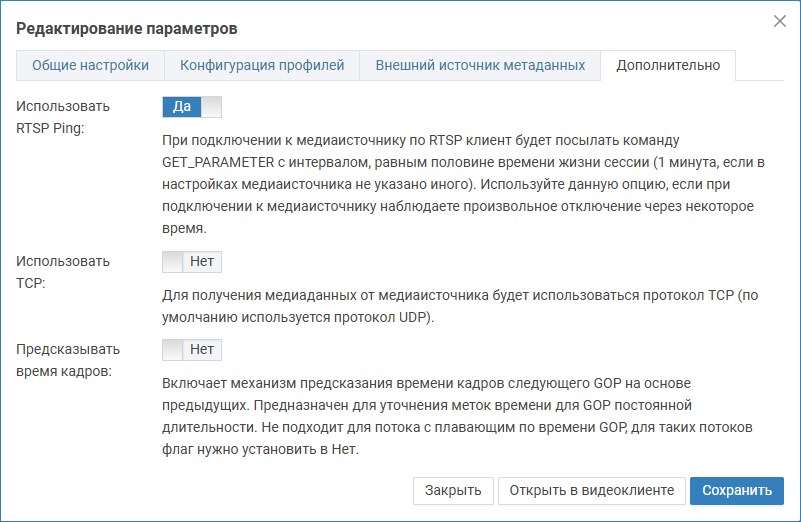The width and height of the screenshot is (801, 522).
Task: Click the gray knob of the TCP toggle
Action: pos(173,262)
